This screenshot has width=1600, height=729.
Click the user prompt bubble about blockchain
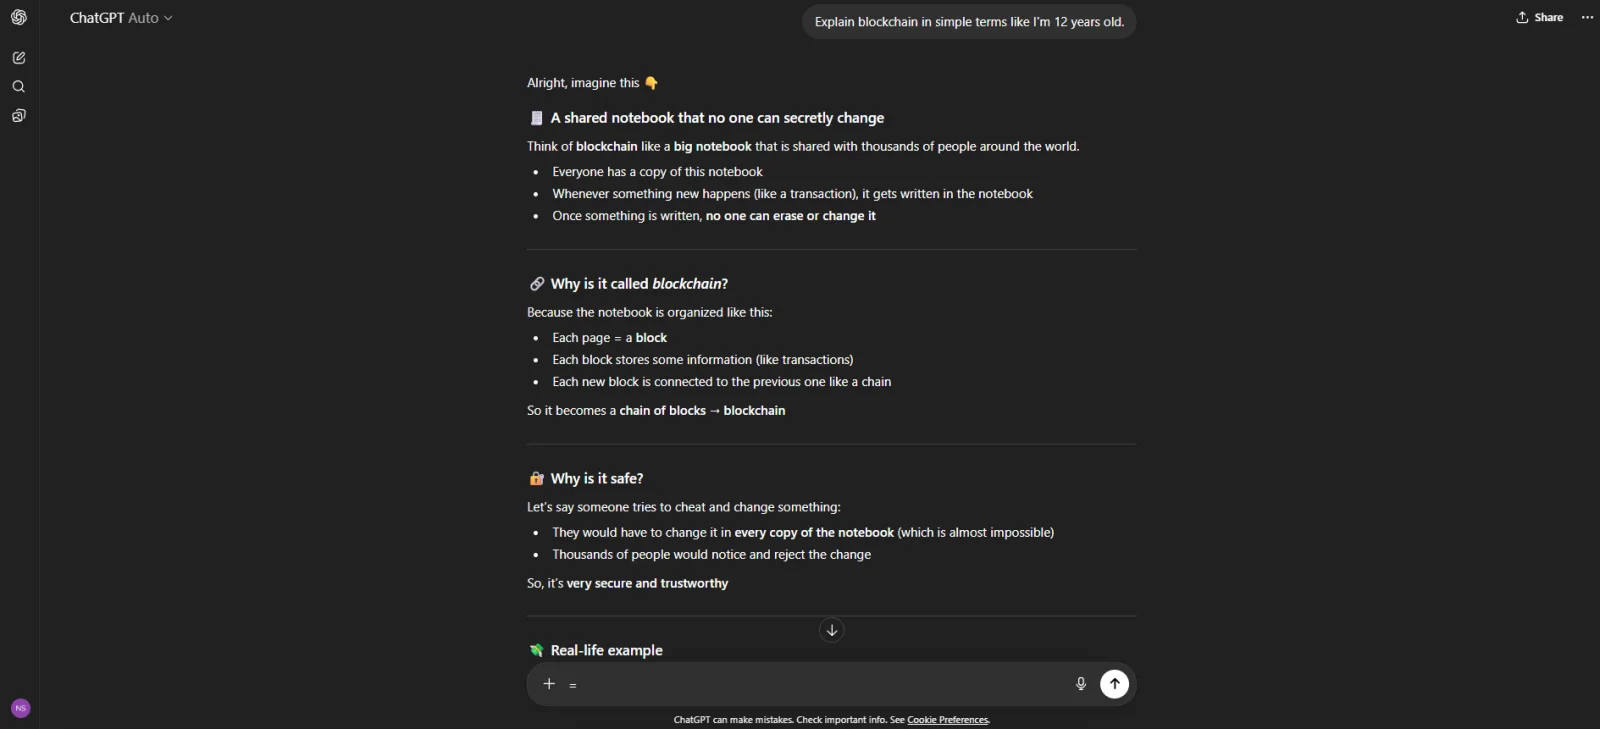pos(969,22)
